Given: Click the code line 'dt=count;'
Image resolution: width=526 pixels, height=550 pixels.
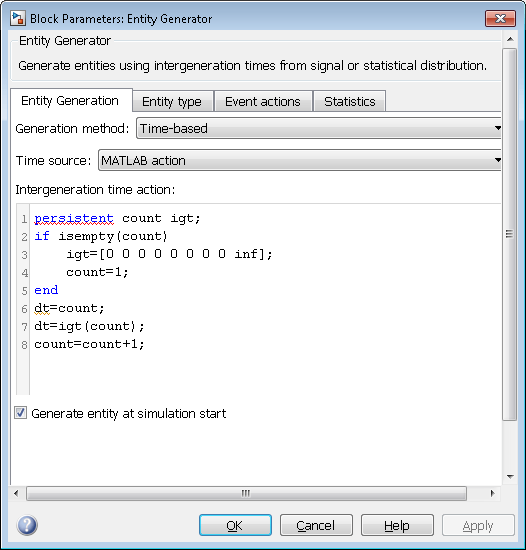Looking at the screenshot, I should [x=69, y=308].
